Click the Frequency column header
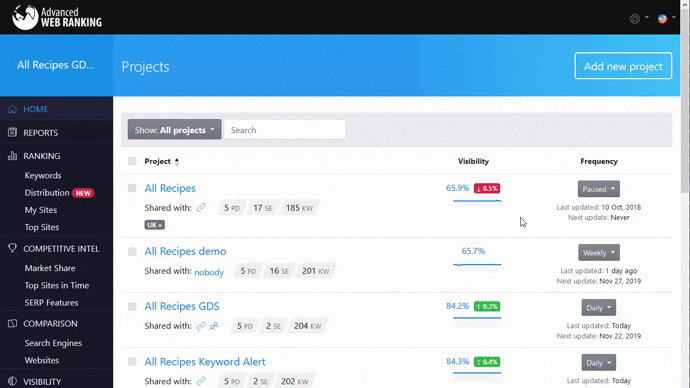Screen dimensions: 690x388 point(599,161)
